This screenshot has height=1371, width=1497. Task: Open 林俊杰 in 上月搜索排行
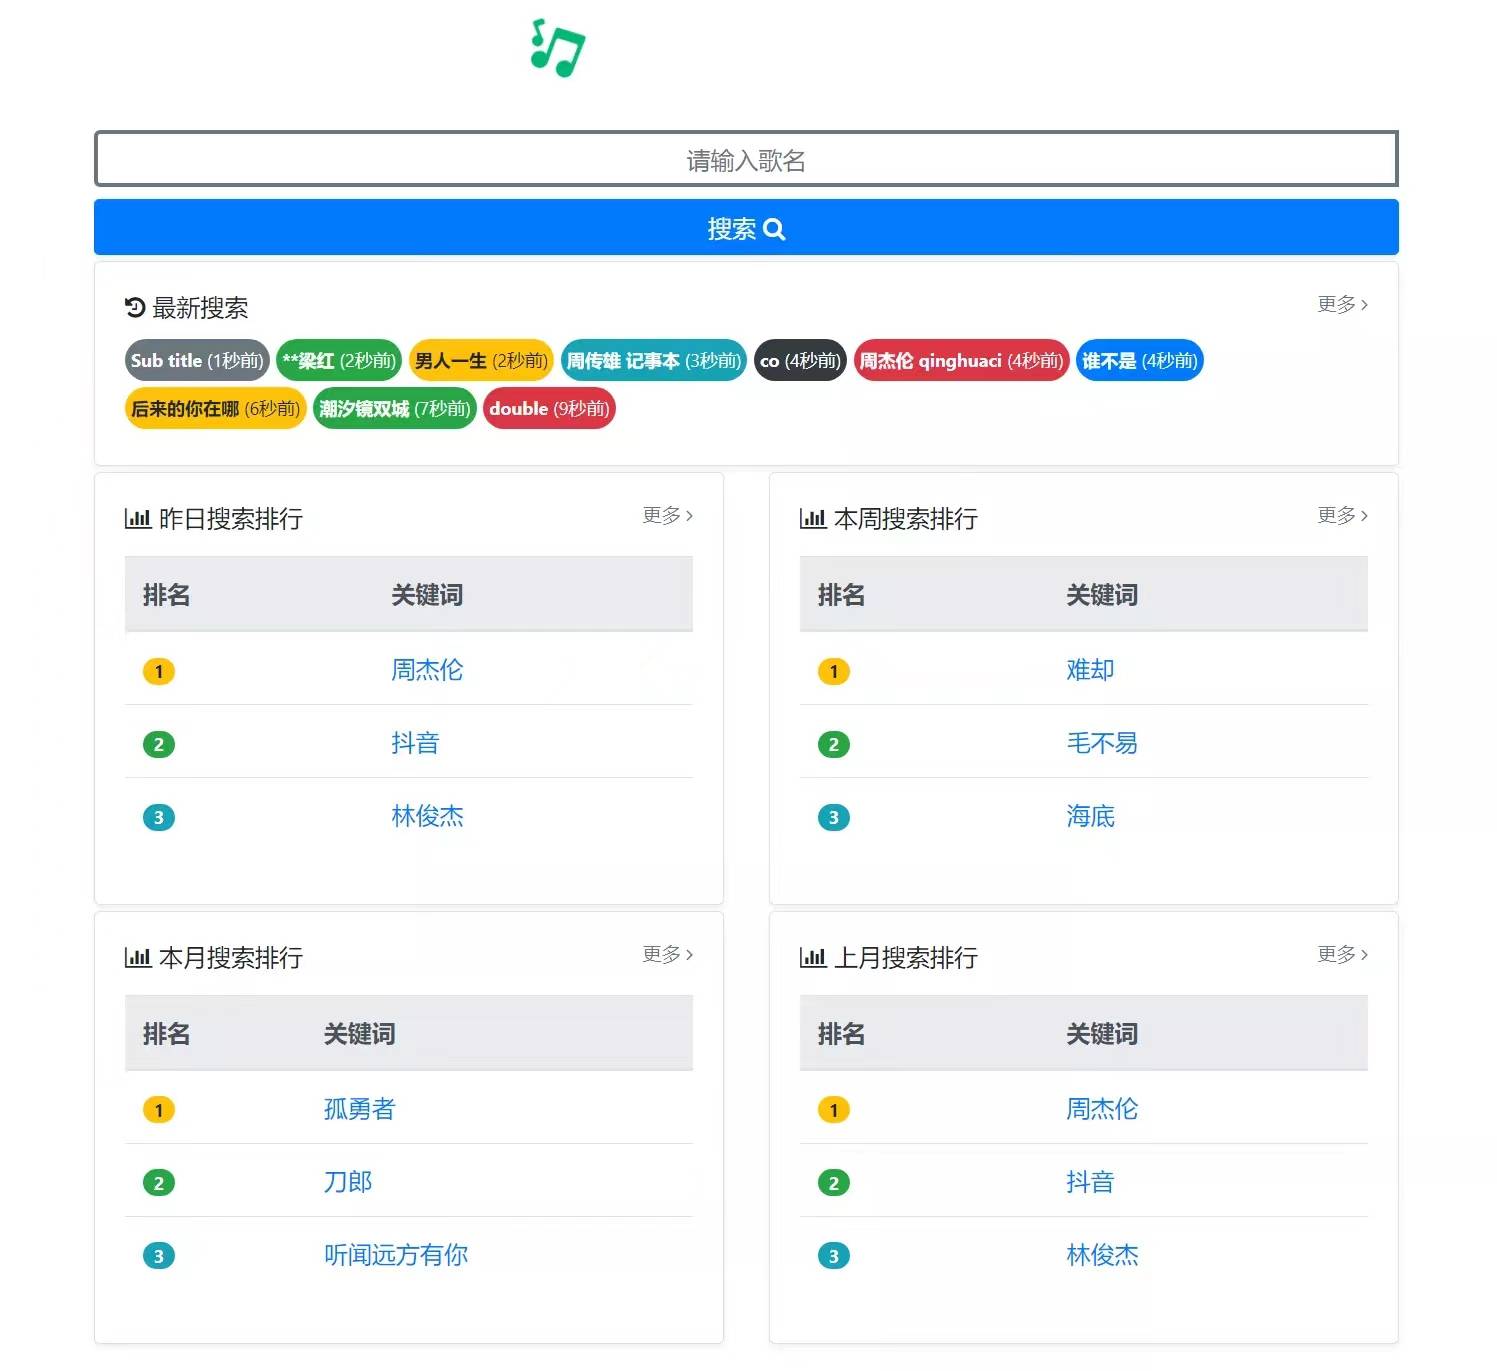coord(1102,1255)
